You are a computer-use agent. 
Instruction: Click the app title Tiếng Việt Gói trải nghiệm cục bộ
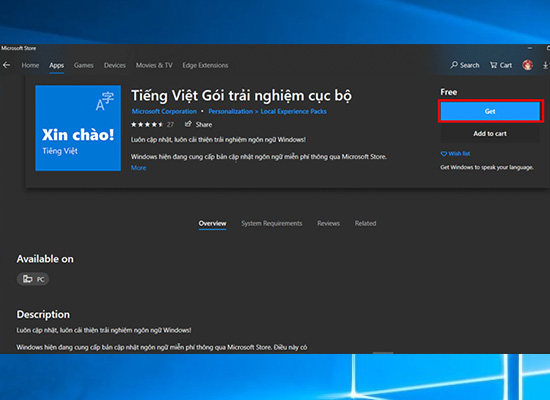(241, 96)
